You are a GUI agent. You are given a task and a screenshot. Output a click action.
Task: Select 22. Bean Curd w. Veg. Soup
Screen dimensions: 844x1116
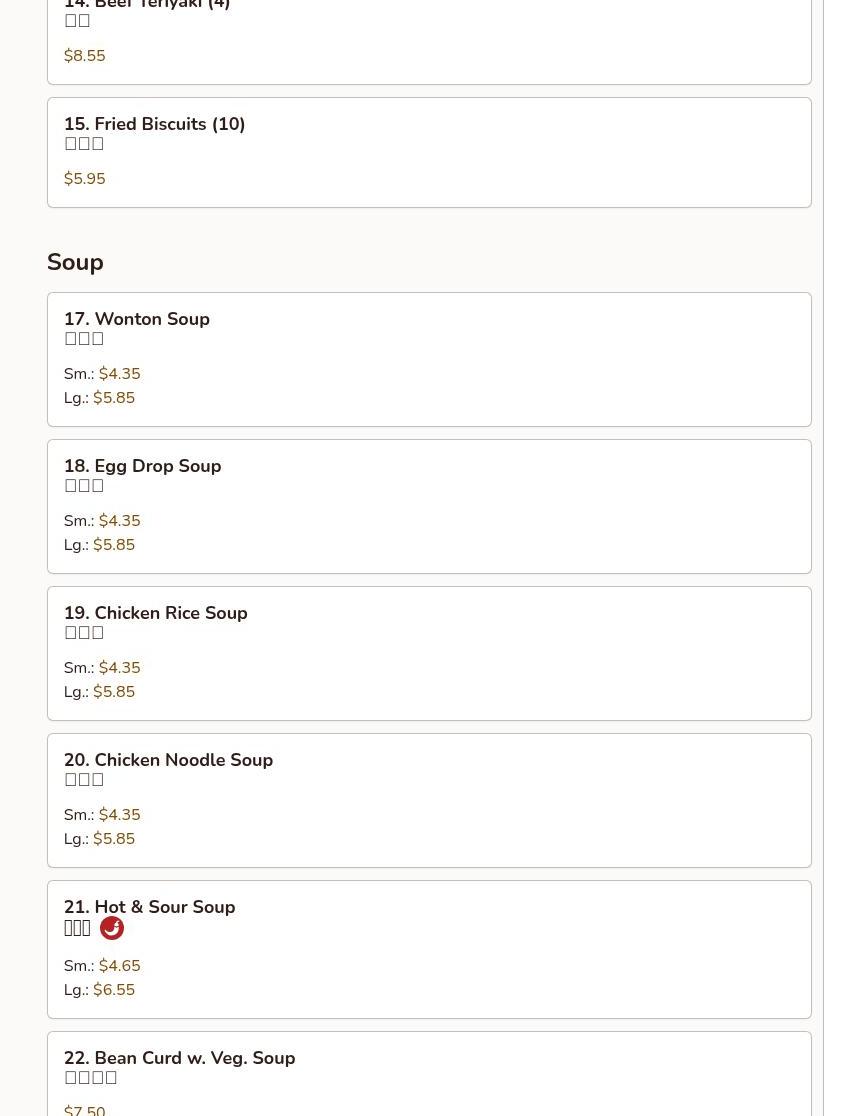[x=180, y=1059]
